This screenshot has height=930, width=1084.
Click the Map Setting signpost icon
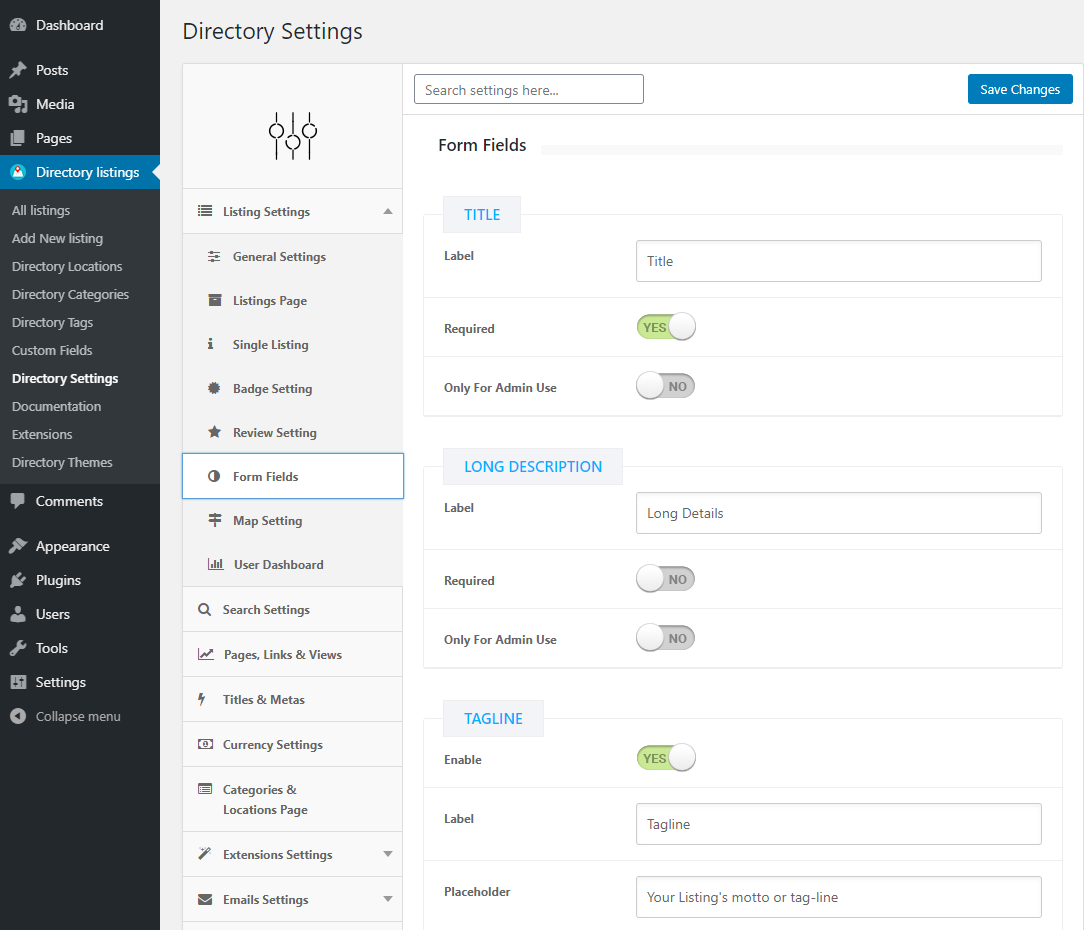215,520
